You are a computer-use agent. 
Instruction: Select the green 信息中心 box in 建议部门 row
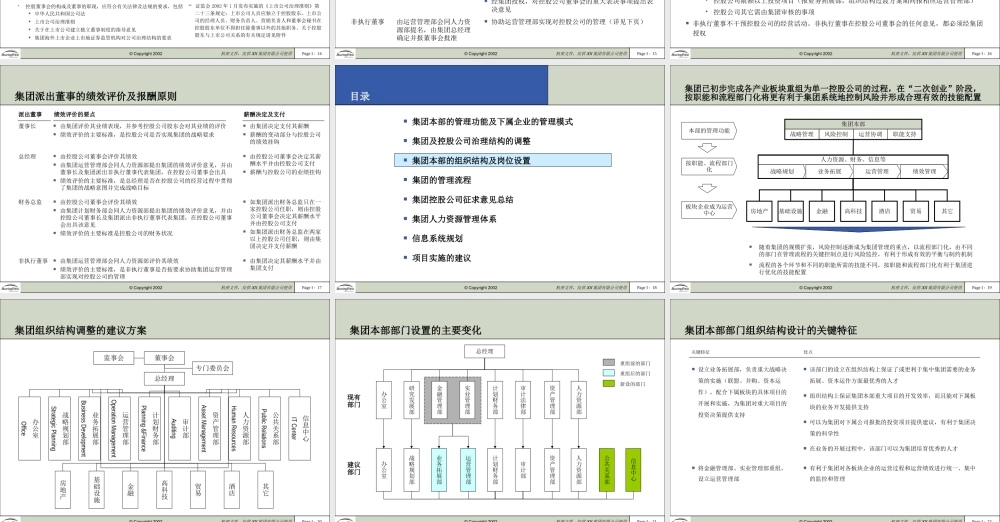point(633,470)
